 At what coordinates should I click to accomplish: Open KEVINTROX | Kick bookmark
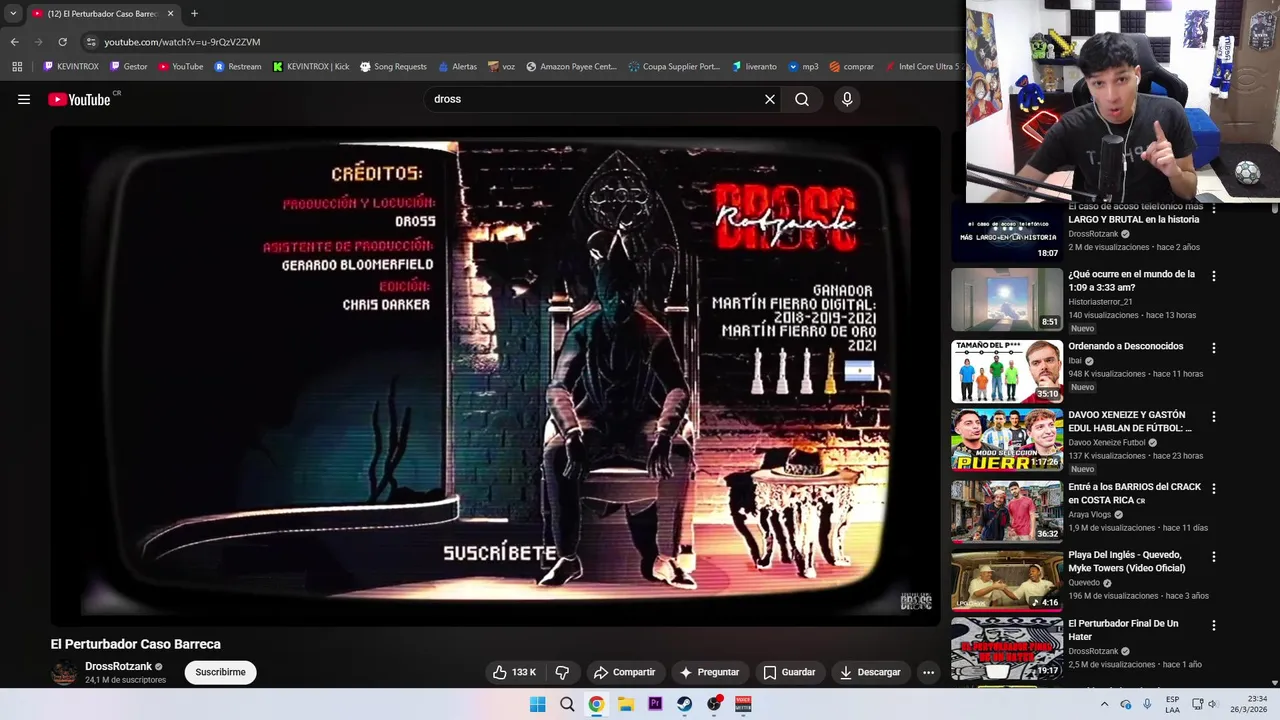coord(311,67)
